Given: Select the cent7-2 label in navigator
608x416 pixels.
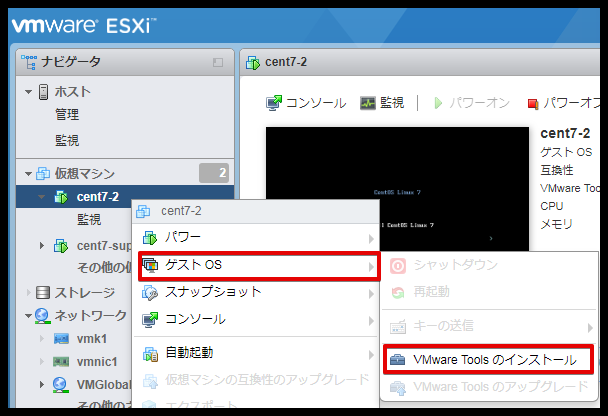Looking at the screenshot, I should (98, 197).
